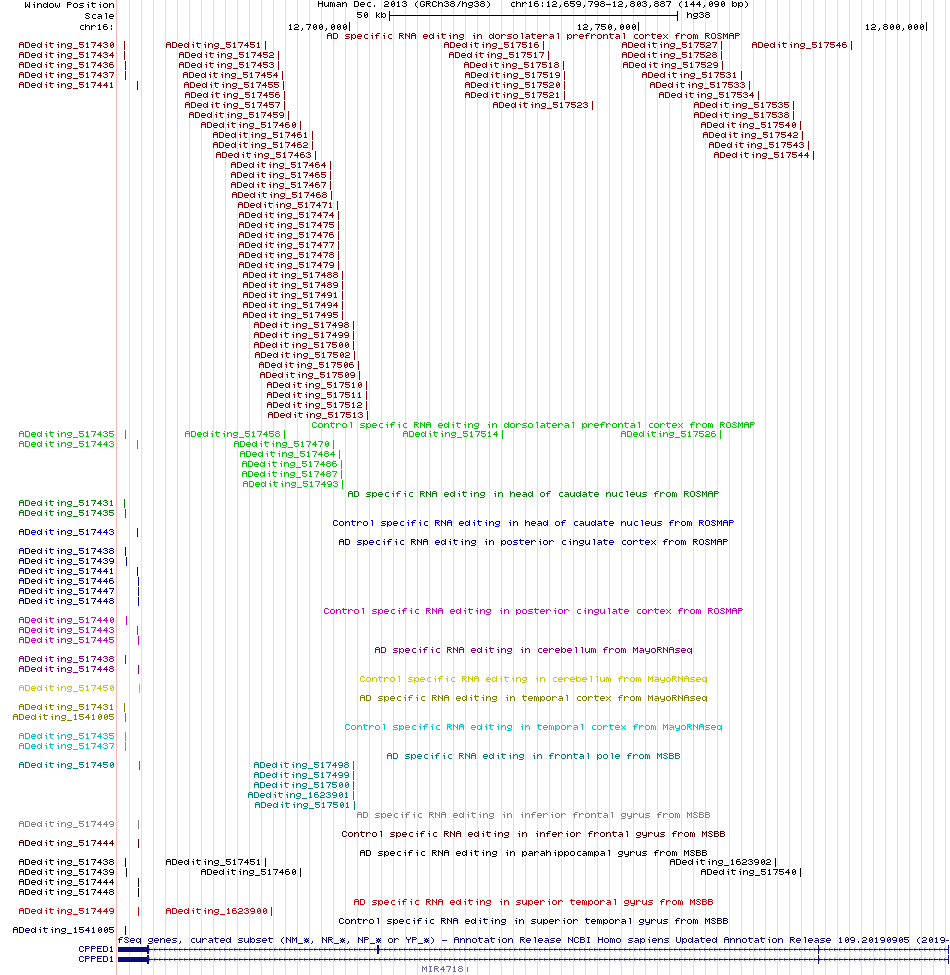
Task: Click the 50 kb scale bar
Action: pyautogui.click(x=533, y=16)
